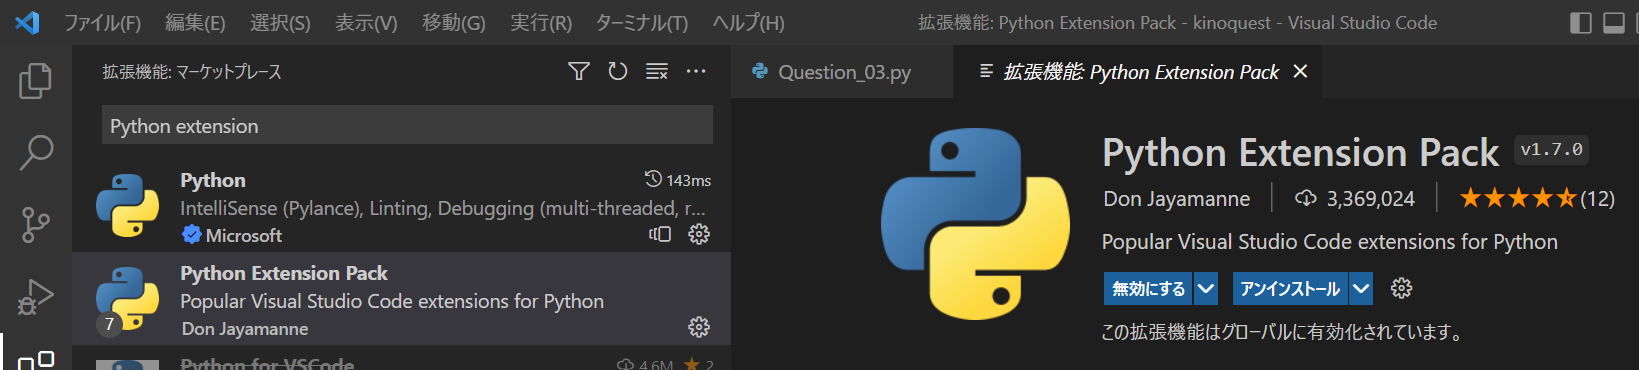Viewport: 1639px width, 370px height.
Task: Close the Python Extension Pack tab
Action: point(1300,71)
